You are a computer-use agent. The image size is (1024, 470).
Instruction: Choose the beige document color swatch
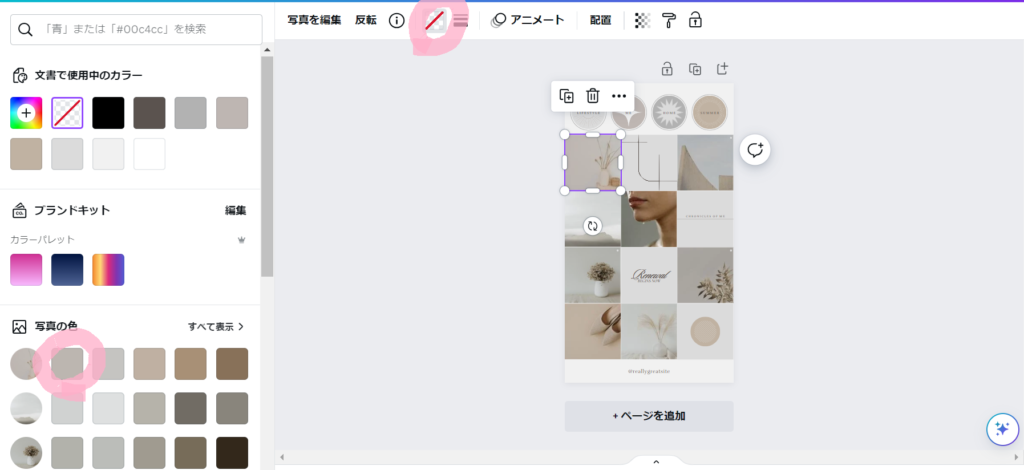(x=26, y=154)
